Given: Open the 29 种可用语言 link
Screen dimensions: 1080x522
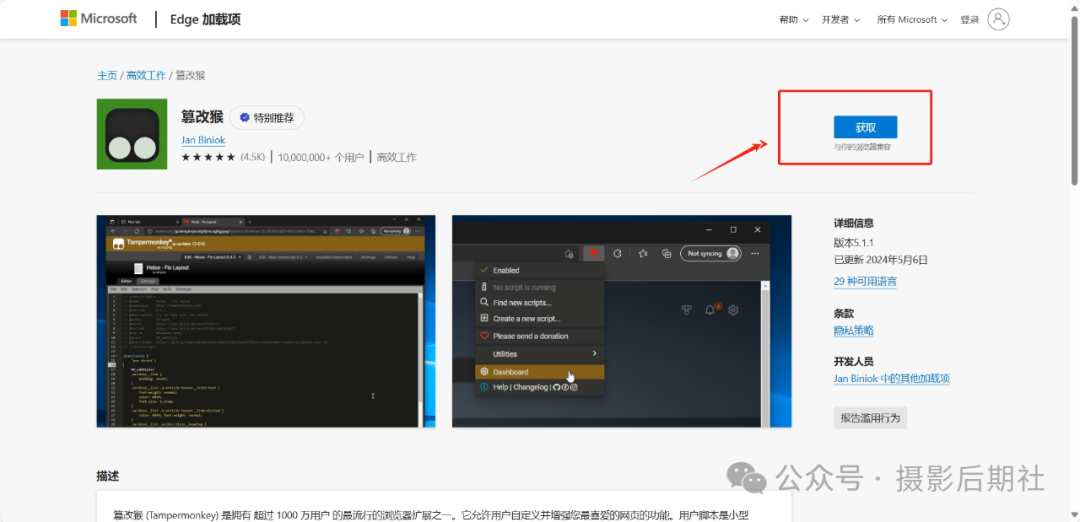Looking at the screenshot, I should [x=865, y=281].
